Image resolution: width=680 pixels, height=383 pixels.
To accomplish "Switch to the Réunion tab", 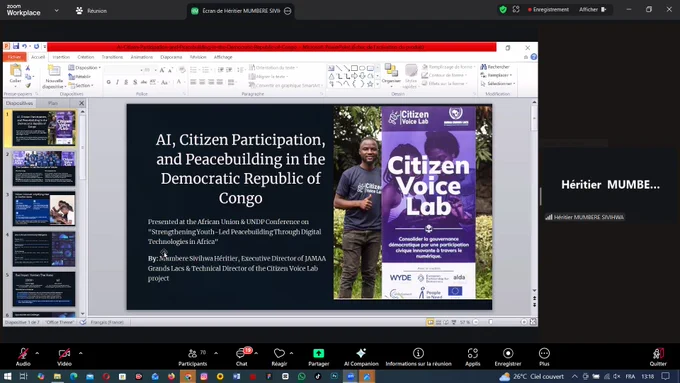I will 92,10.
